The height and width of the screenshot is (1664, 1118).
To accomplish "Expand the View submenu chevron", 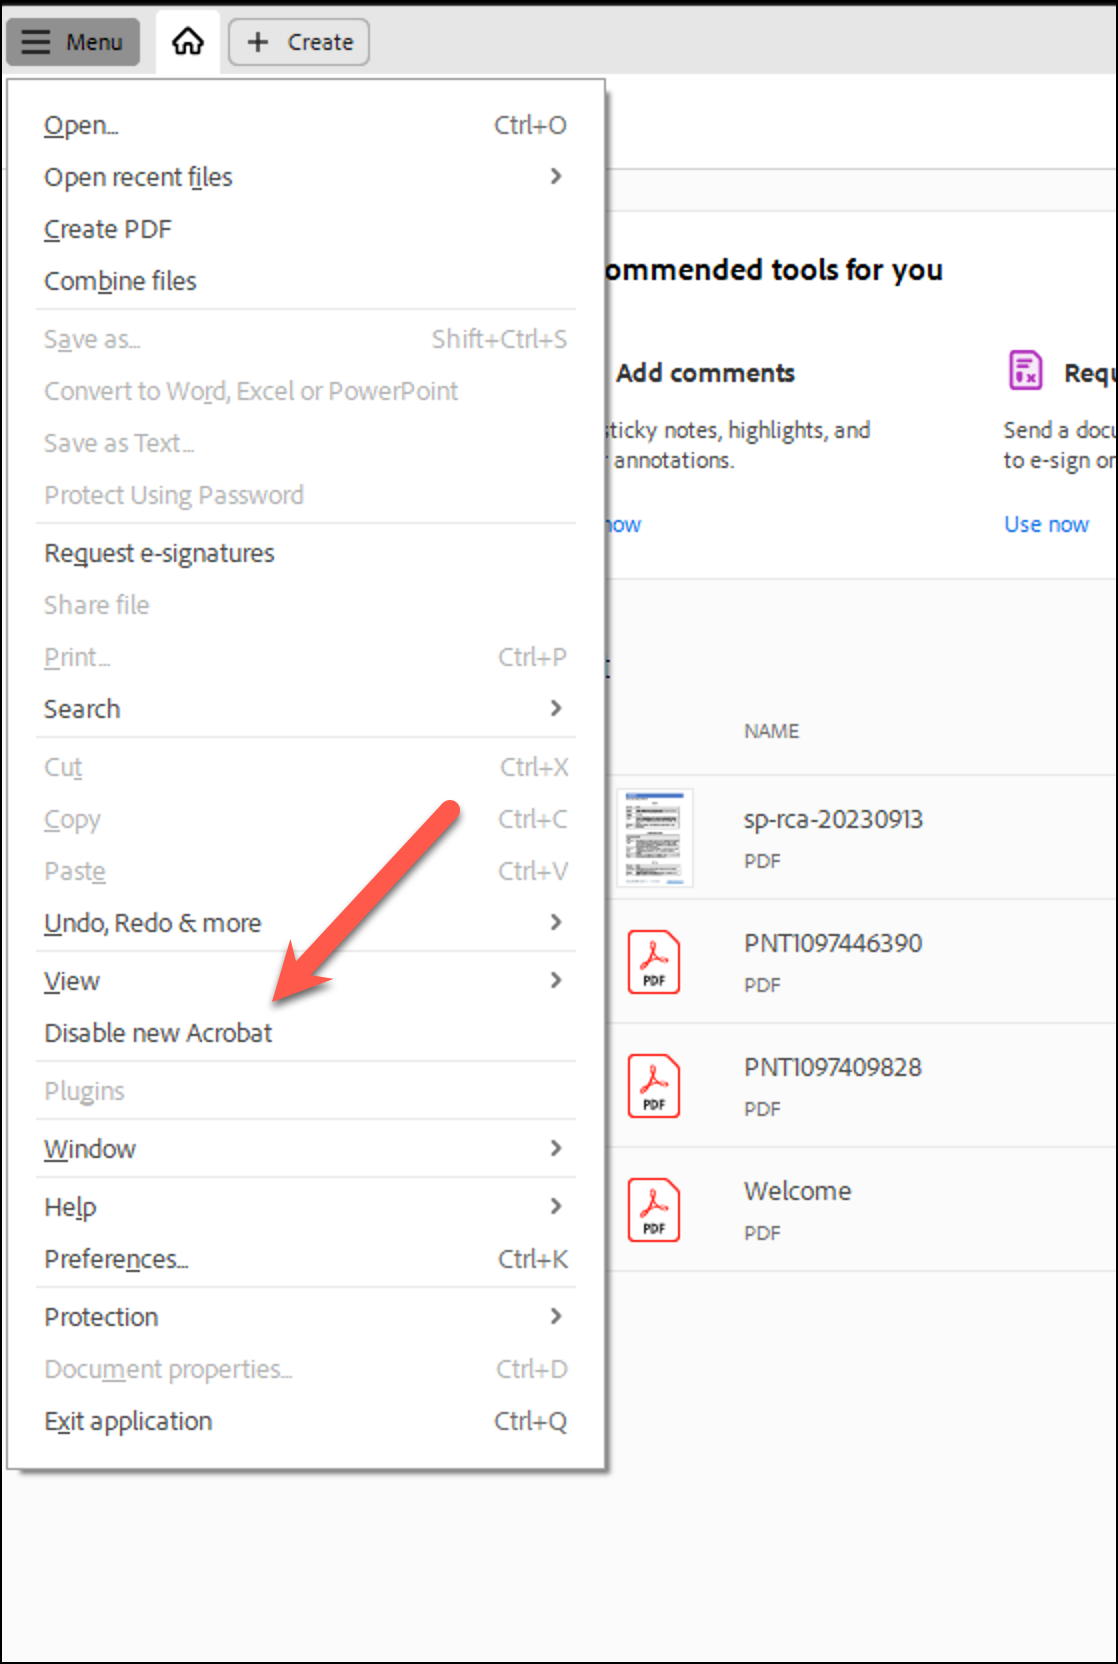I will tap(556, 981).
